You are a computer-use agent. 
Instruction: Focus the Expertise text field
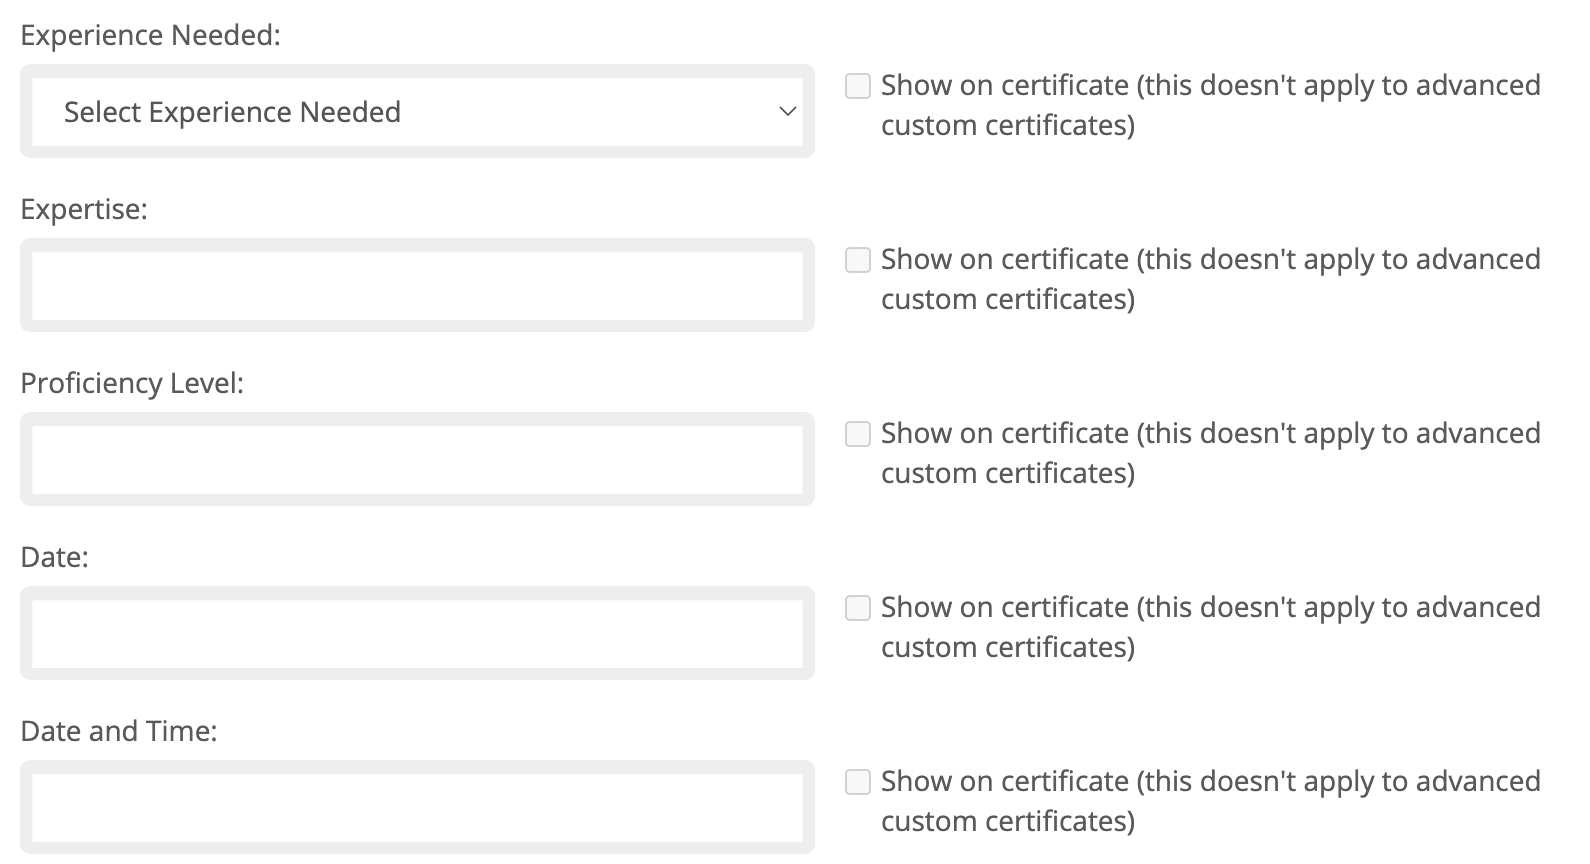(416, 286)
